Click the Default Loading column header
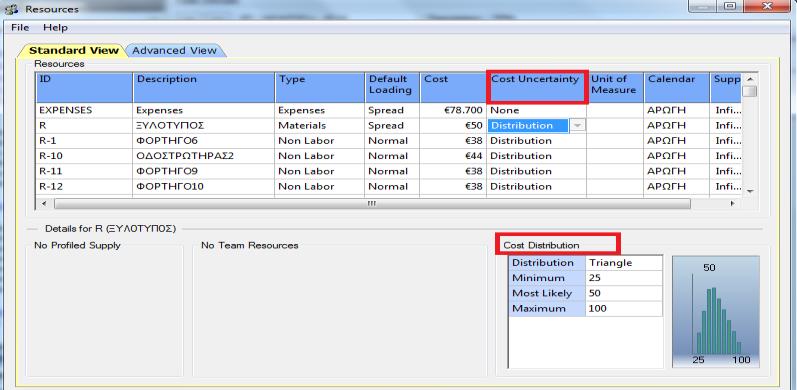This screenshot has width=797, height=390. [392, 87]
